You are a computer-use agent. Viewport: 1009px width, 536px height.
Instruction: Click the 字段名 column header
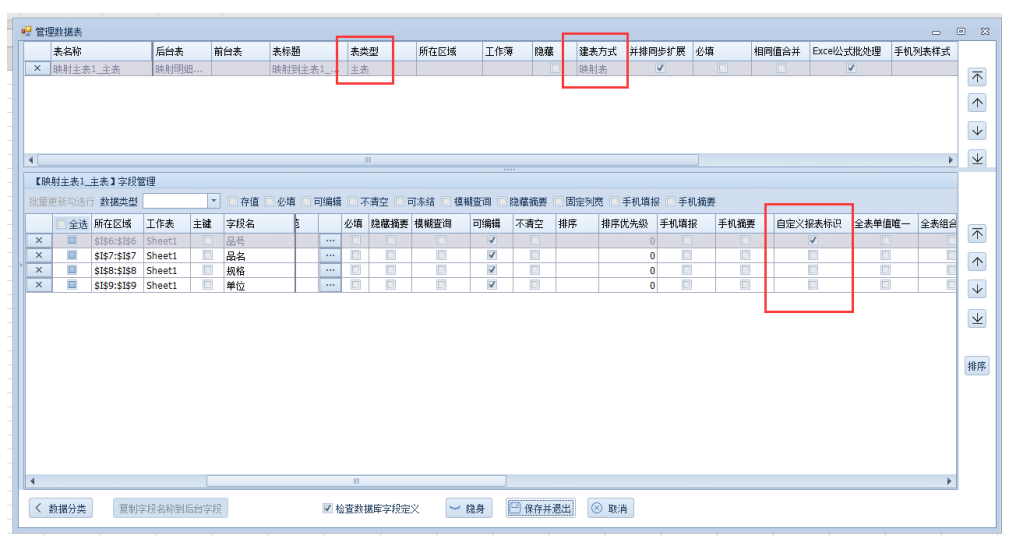257,224
